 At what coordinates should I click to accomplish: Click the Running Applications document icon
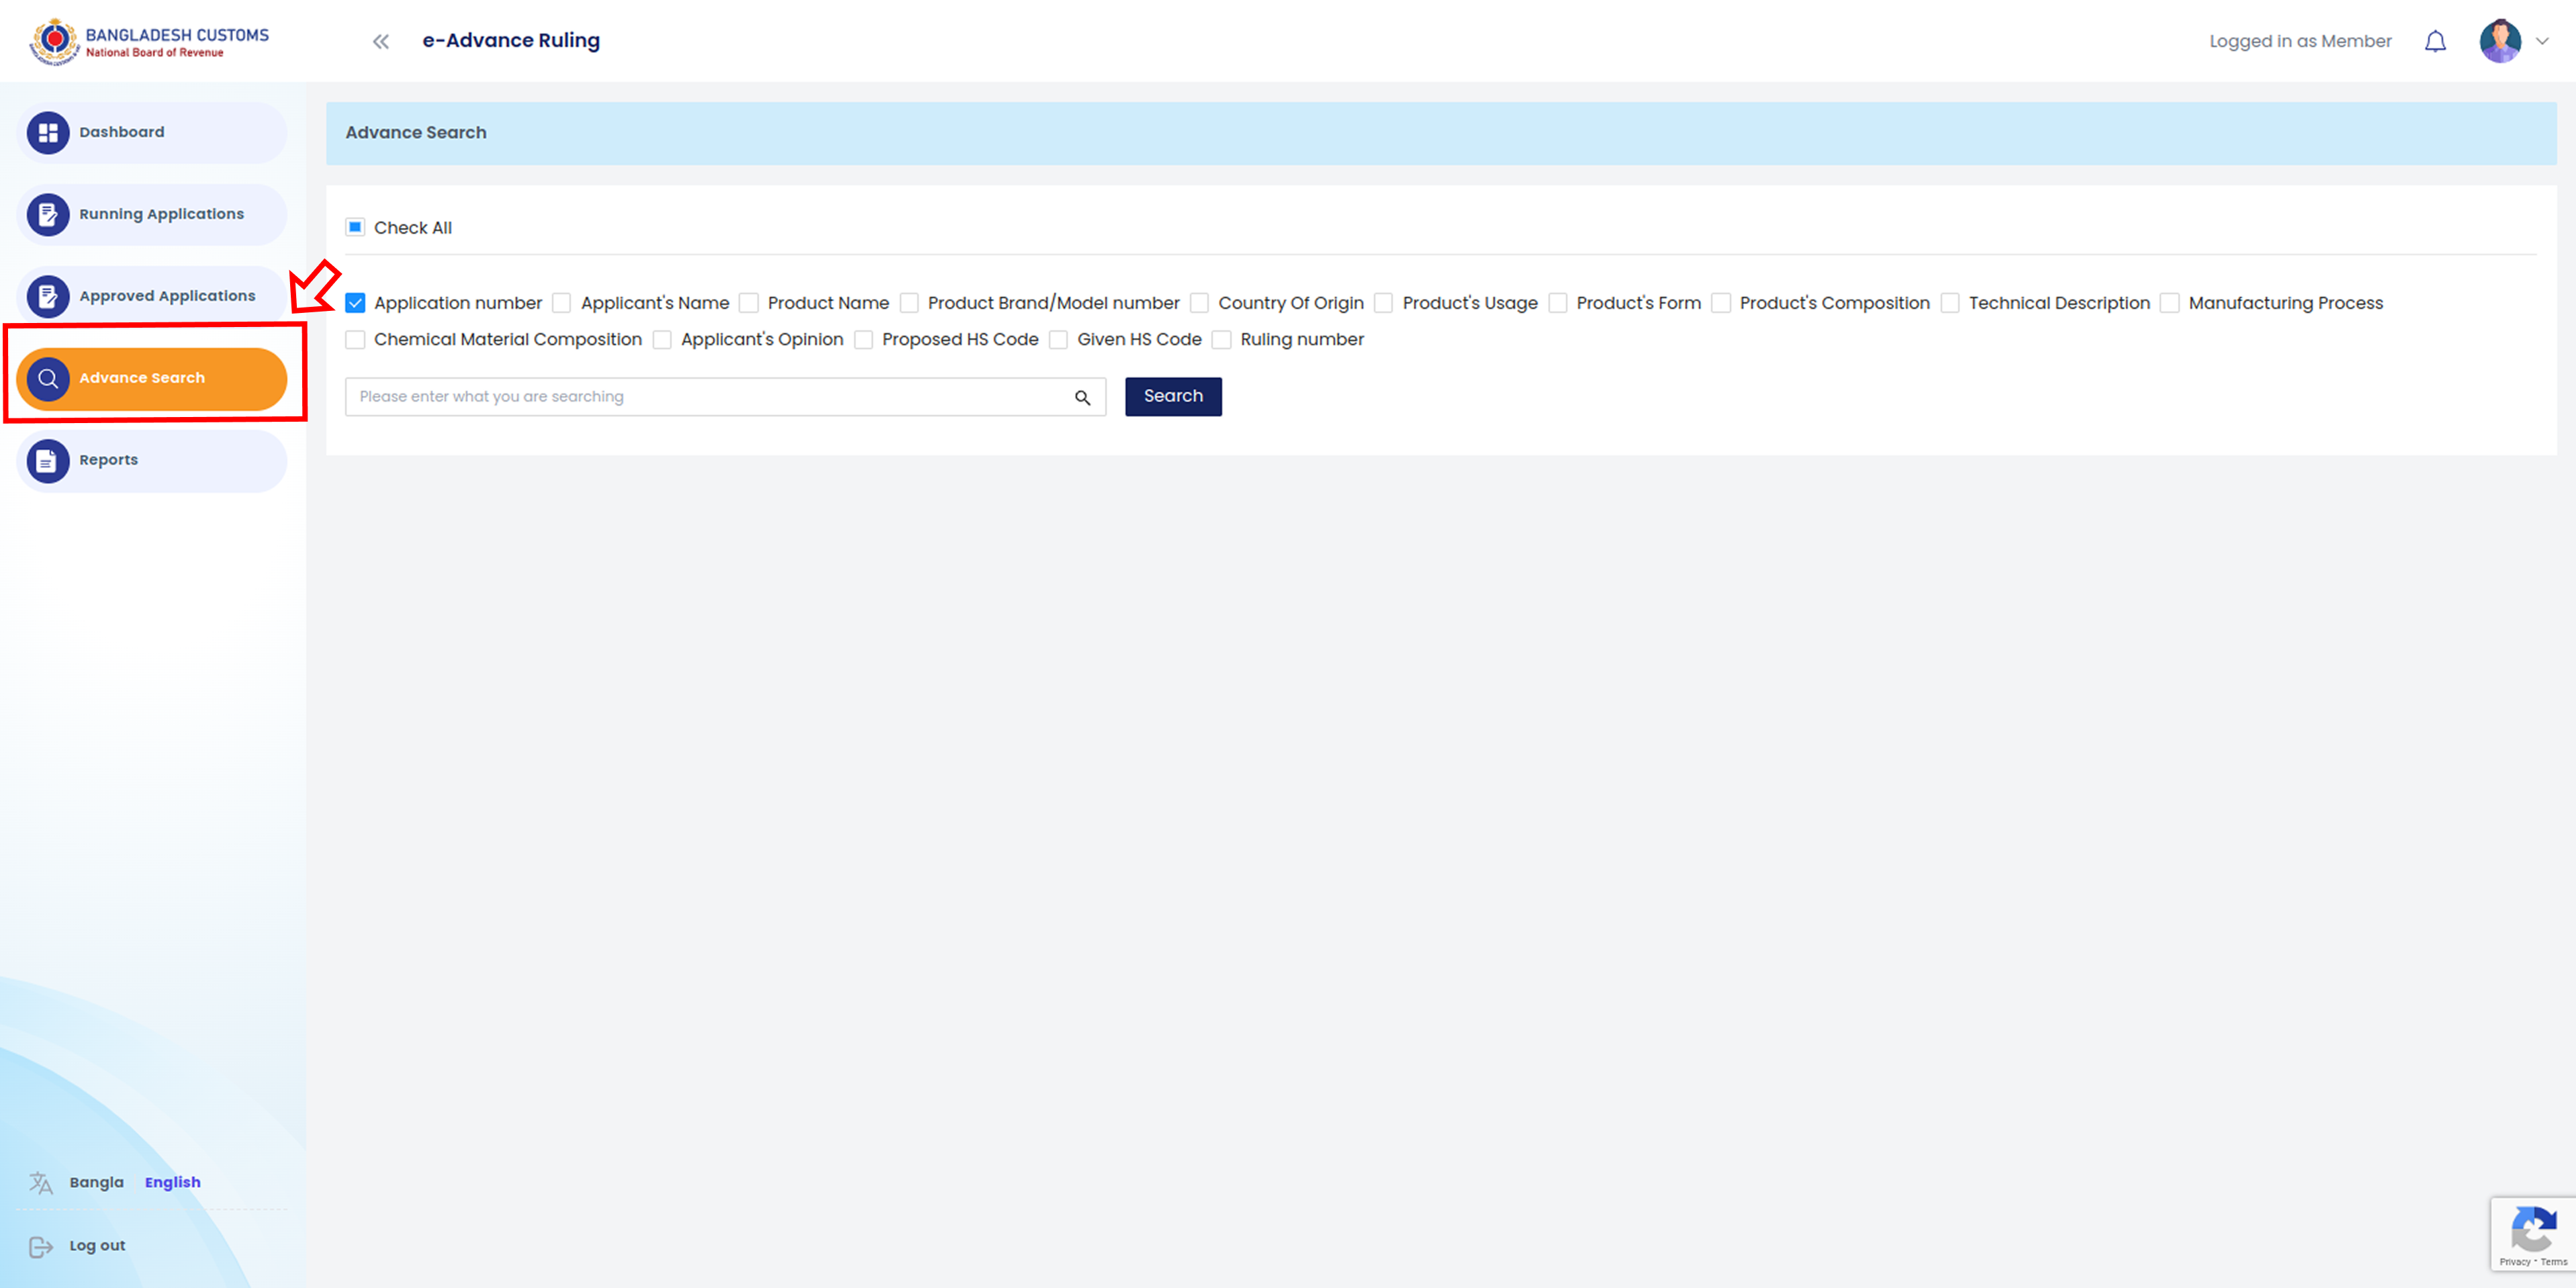[48, 214]
